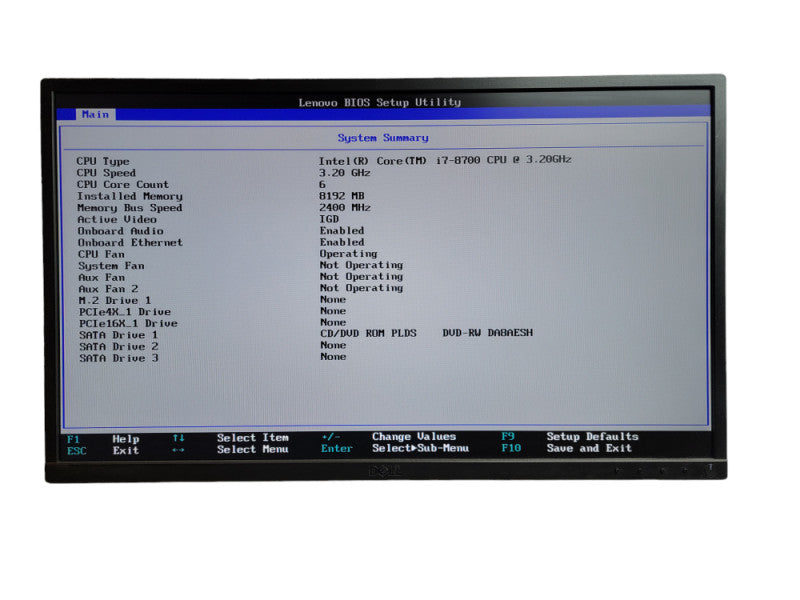Click the core count value 6

[x=322, y=185]
